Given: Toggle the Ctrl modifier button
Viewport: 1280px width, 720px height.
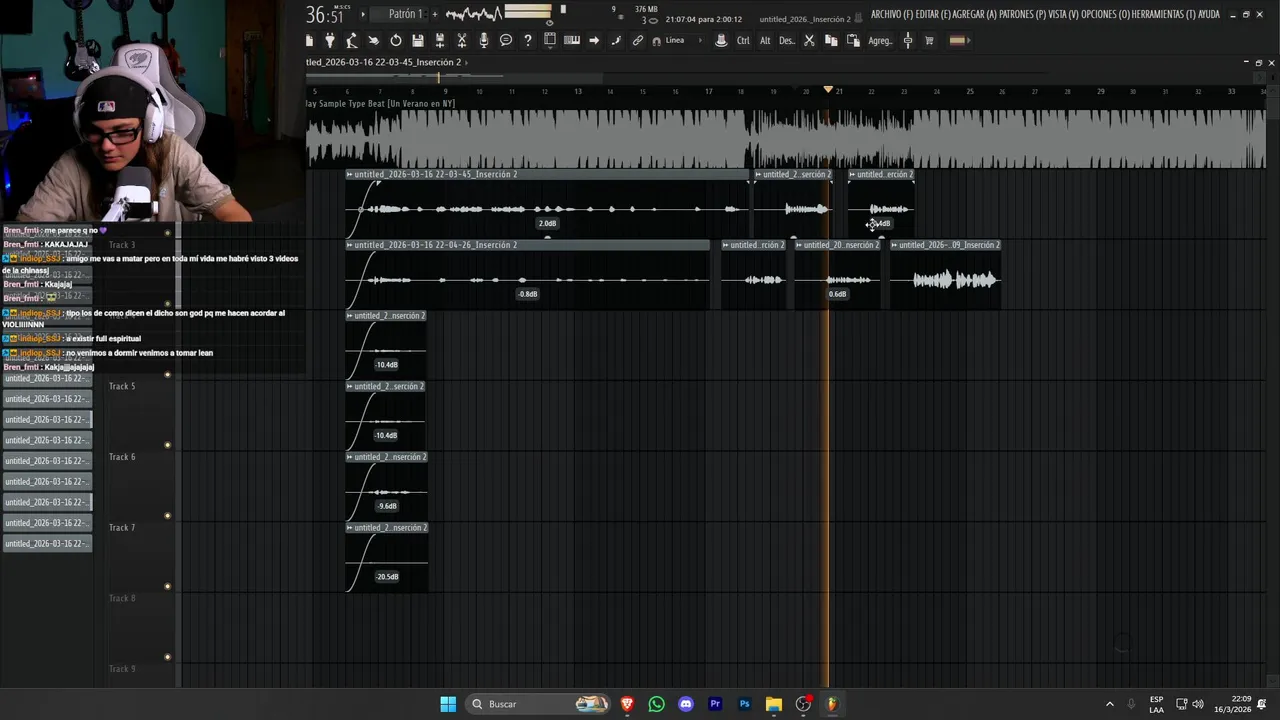Looking at the screenshot, I should 743,41.
